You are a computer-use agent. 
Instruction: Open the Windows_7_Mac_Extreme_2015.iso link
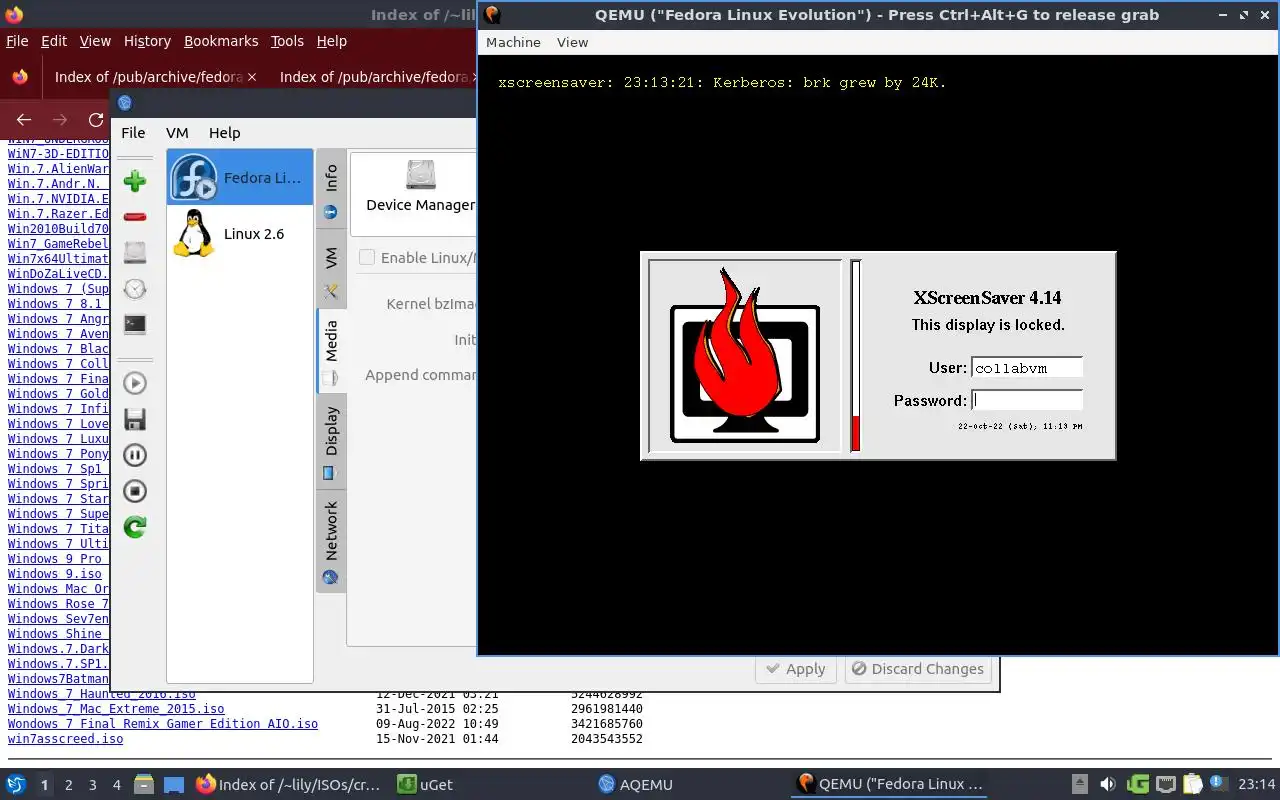click(116, 709)
